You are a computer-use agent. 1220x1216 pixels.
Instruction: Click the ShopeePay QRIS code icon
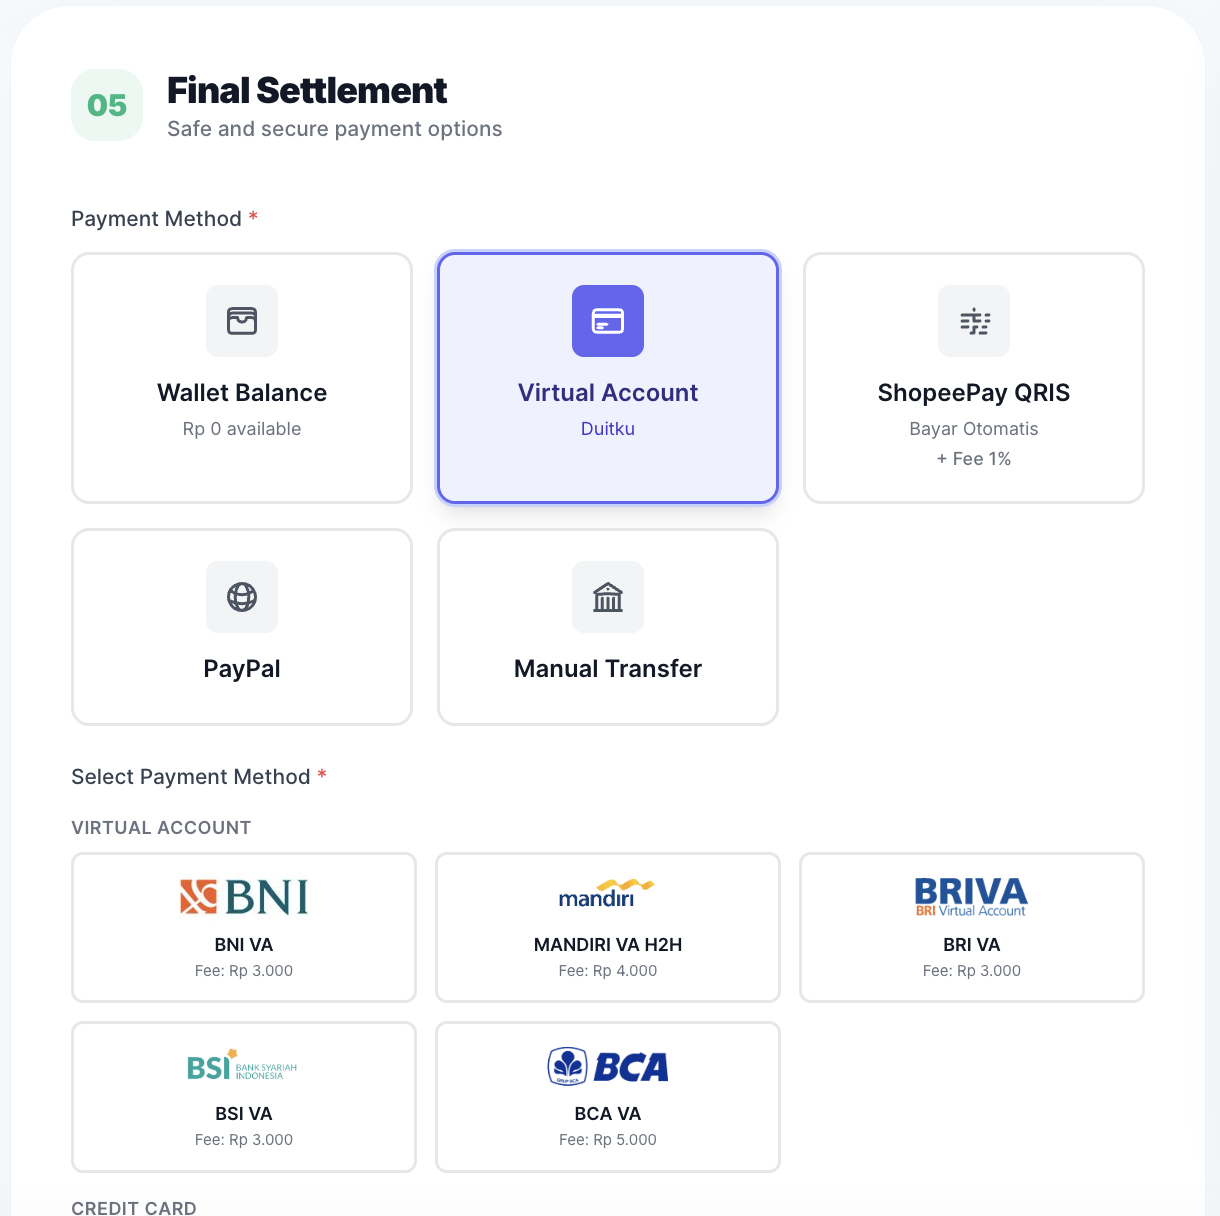974,321
